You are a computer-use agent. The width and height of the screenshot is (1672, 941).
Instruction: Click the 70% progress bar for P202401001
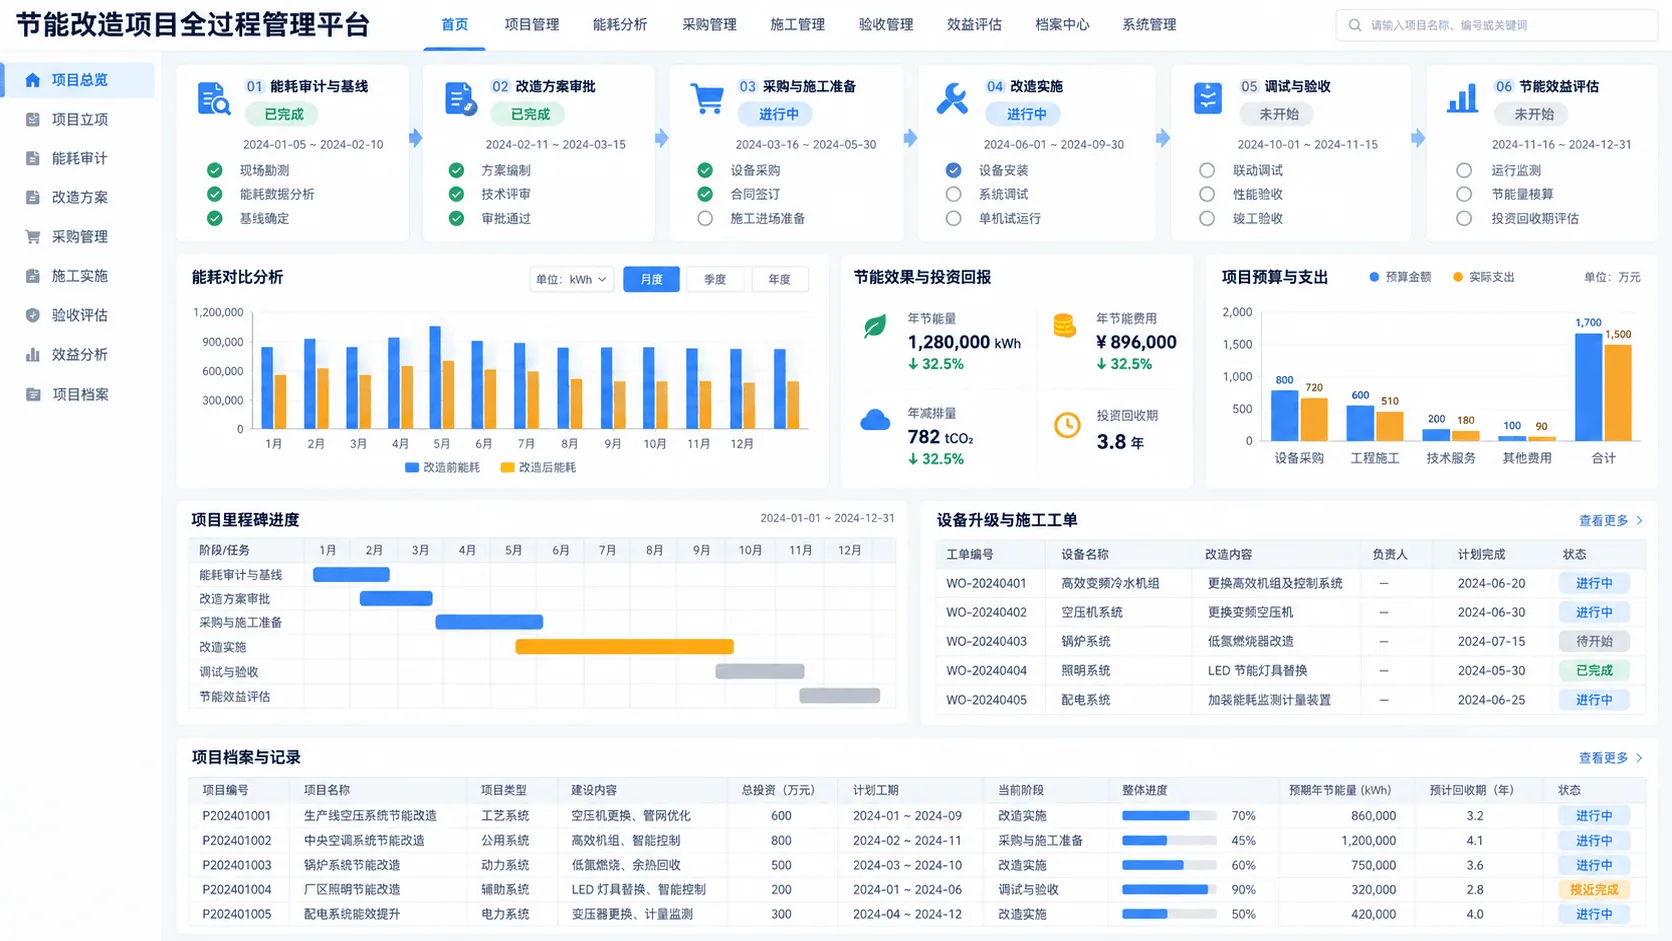pyautogui.click(x=1169, y=816)
